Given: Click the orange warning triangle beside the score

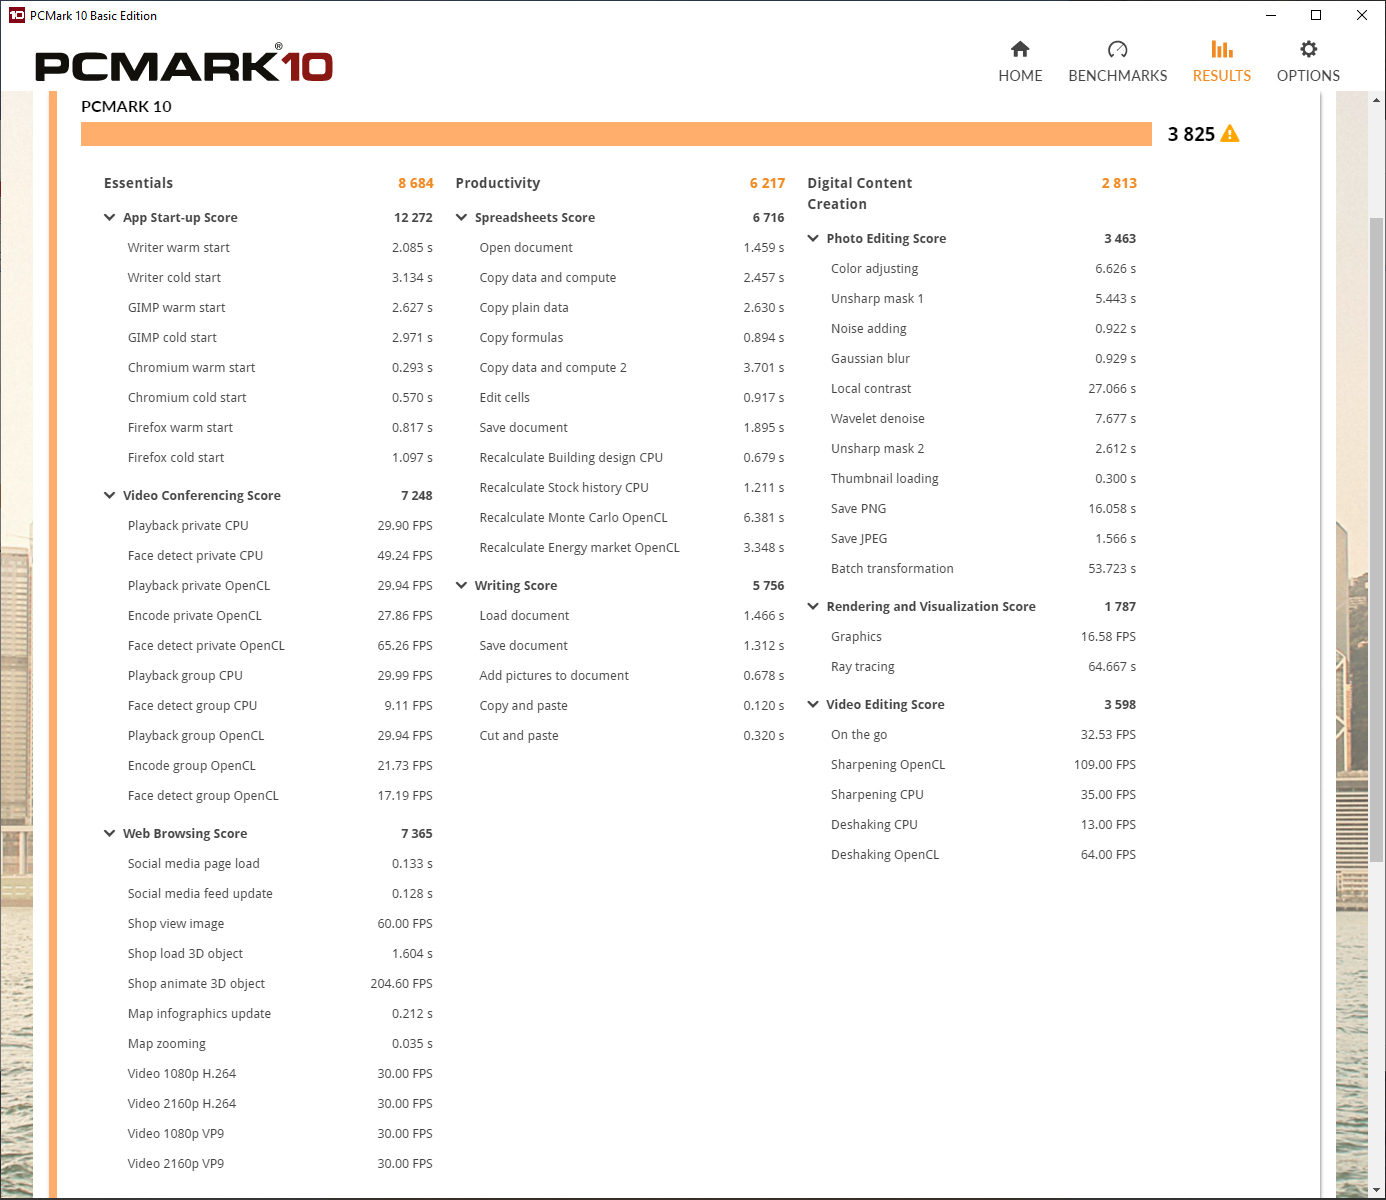Looking at the screenshot, I should click(x=1230, y=134).
